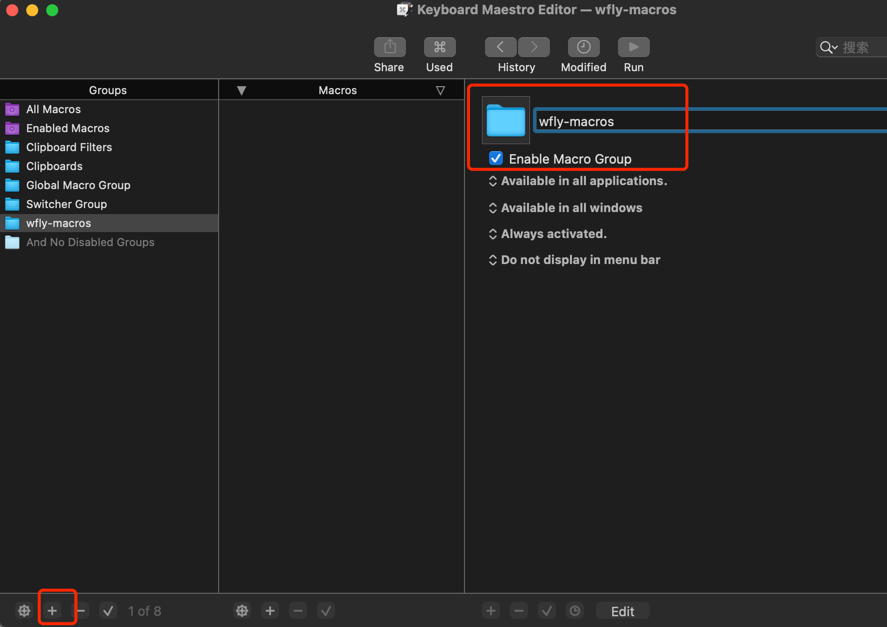Select All Macros group

pyautogui.click(x=109, y=109)
